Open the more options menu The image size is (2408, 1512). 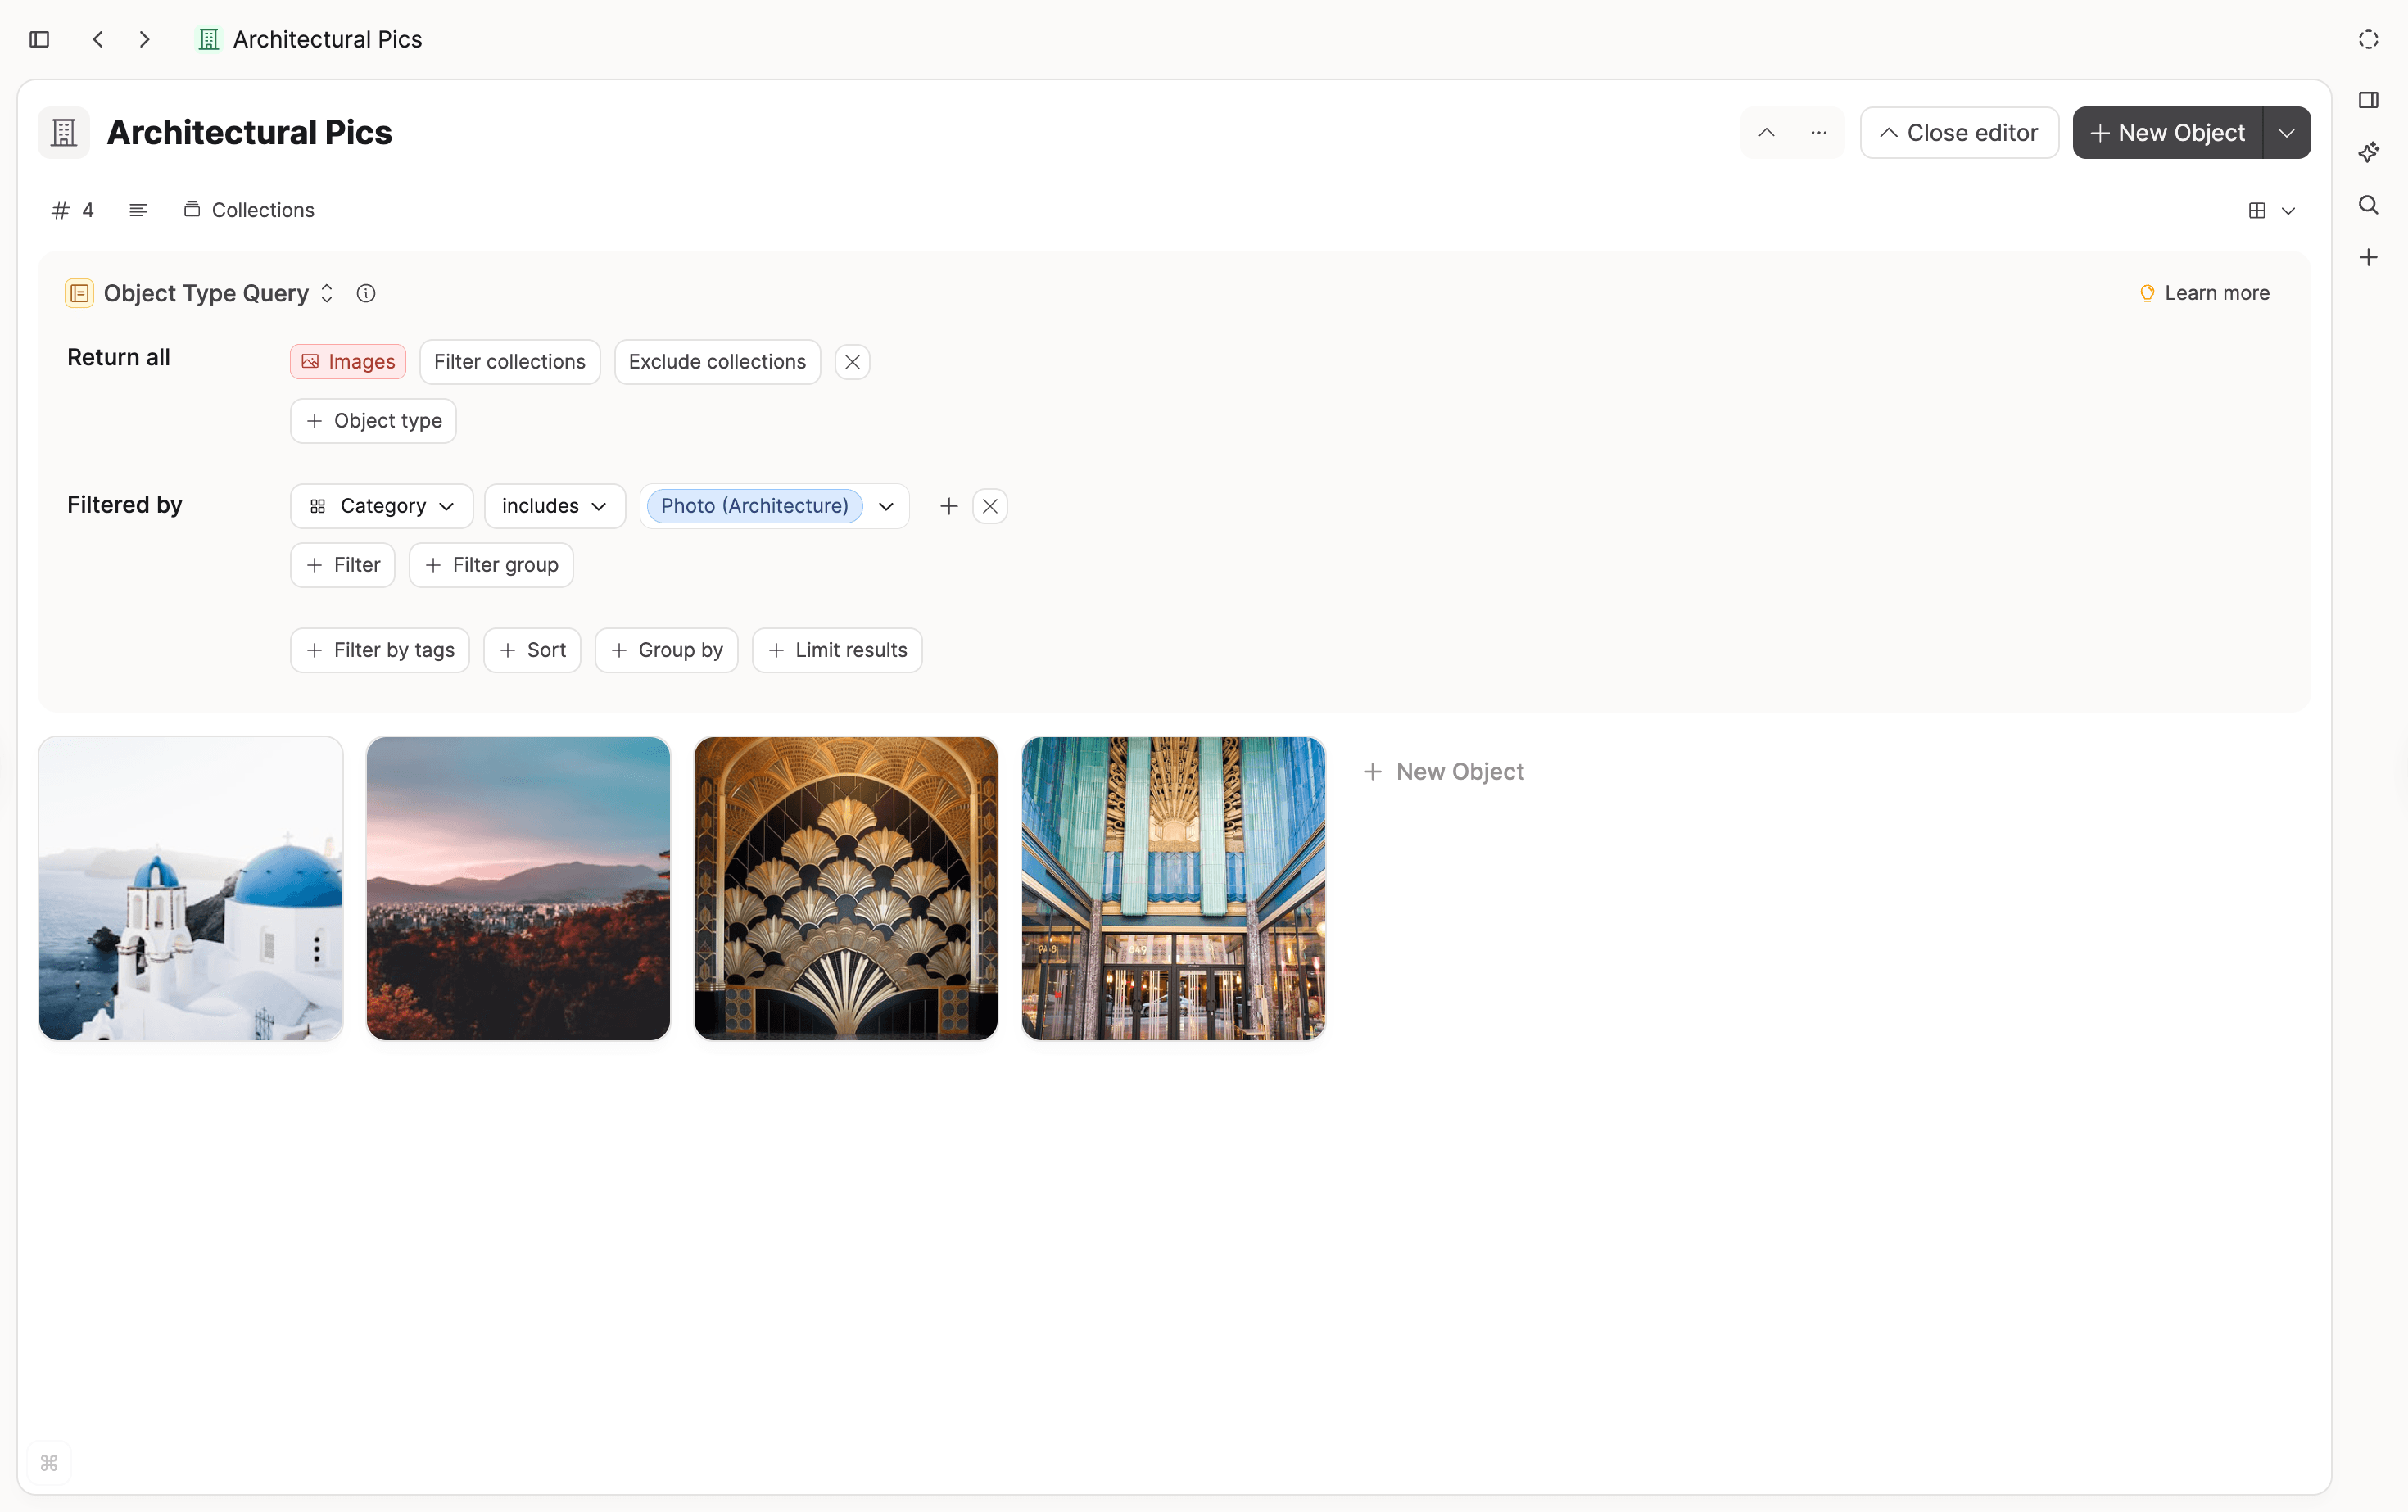pyautogui.click(x=1818, y=132)
